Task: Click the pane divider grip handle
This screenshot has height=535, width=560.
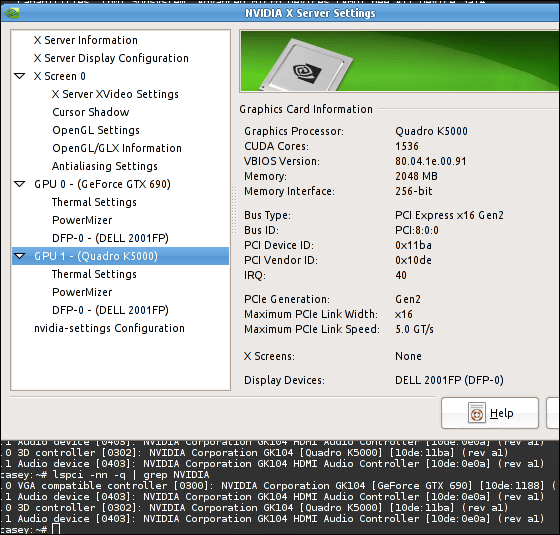Action: 234,210
